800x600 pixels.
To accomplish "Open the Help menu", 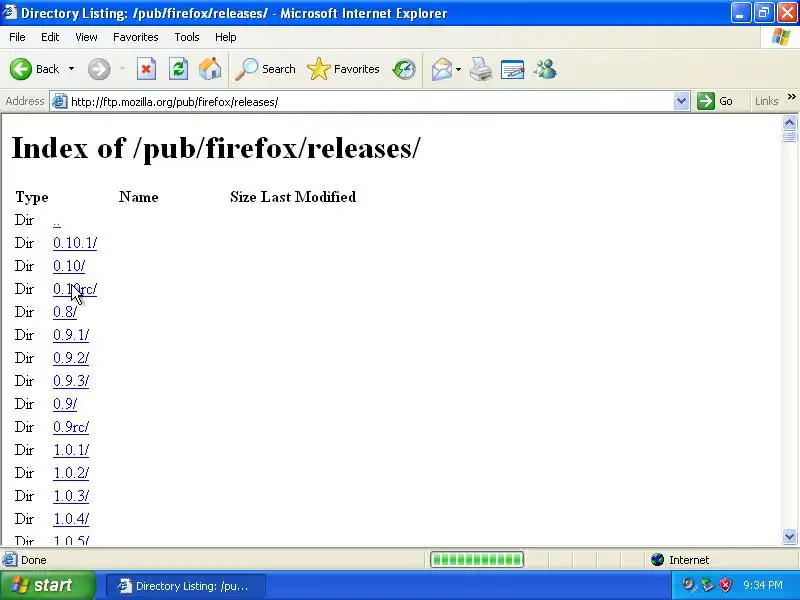I will (x=225, y=37).
